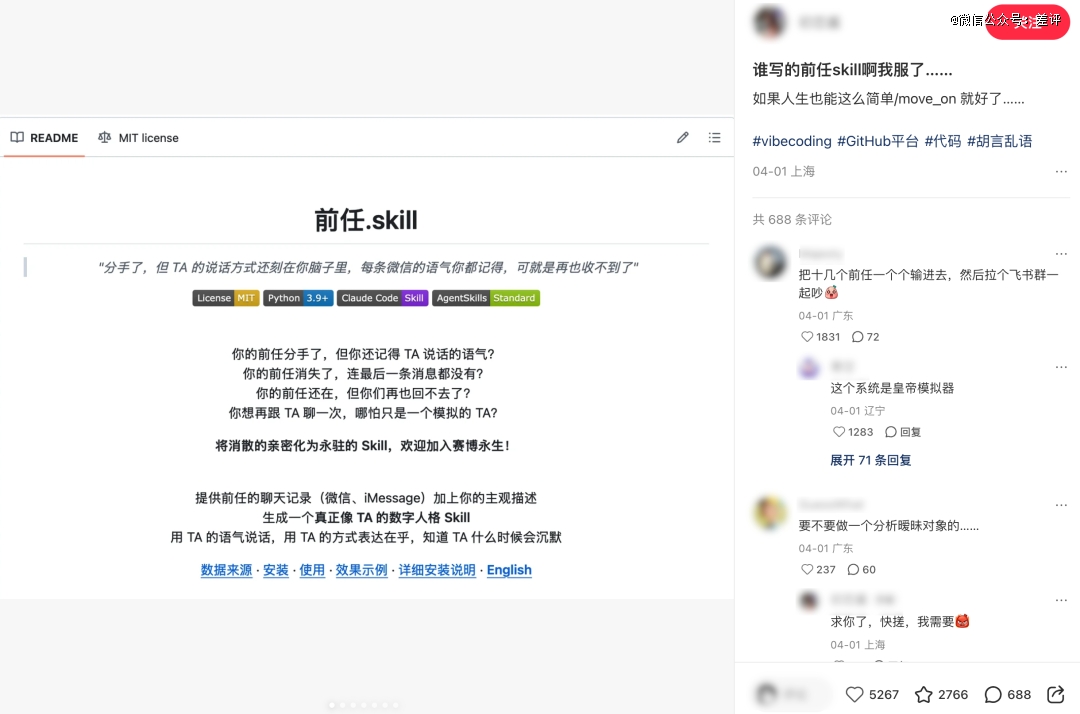Switch to the README tab

click(x=45, y=138)
